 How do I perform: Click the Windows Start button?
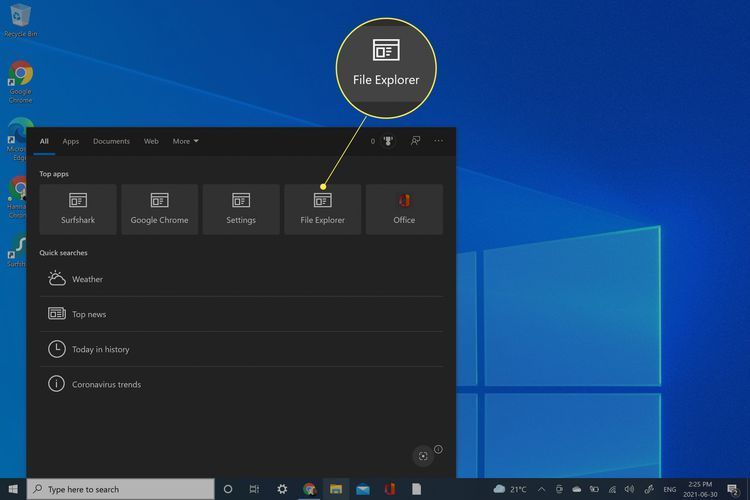pyautogui.click(x=13, y=489)
